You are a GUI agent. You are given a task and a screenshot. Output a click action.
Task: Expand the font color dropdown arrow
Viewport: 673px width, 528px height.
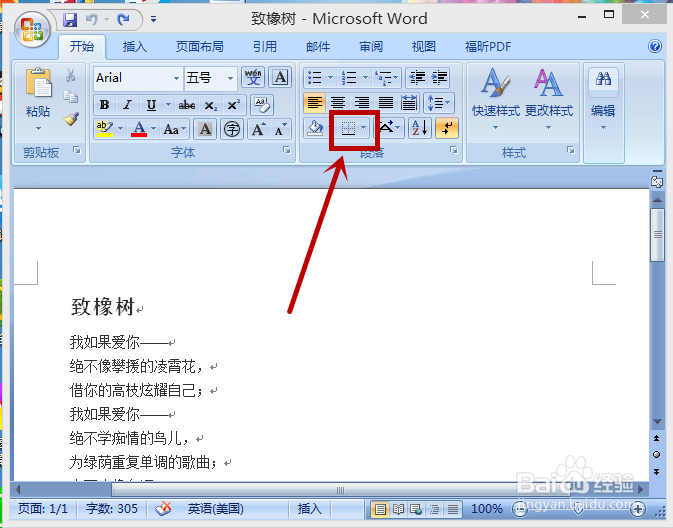click(x=153, y=129)
